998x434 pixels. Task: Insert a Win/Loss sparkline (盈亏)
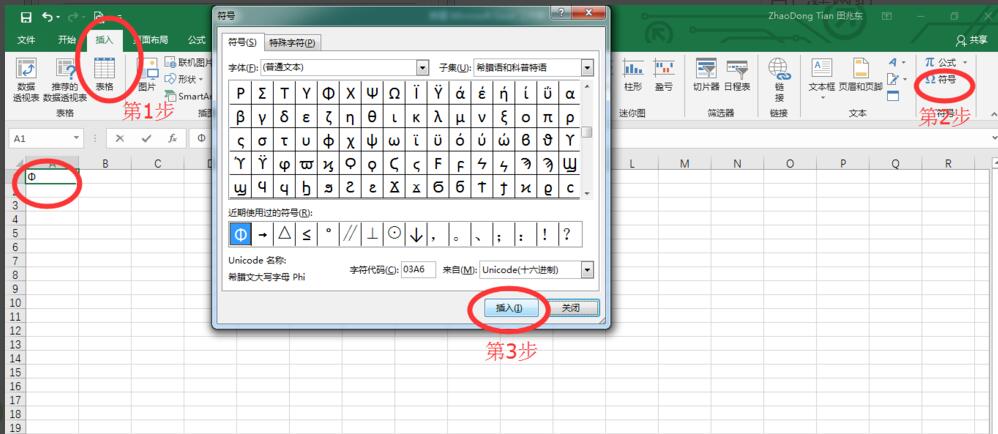coord(663,74)
